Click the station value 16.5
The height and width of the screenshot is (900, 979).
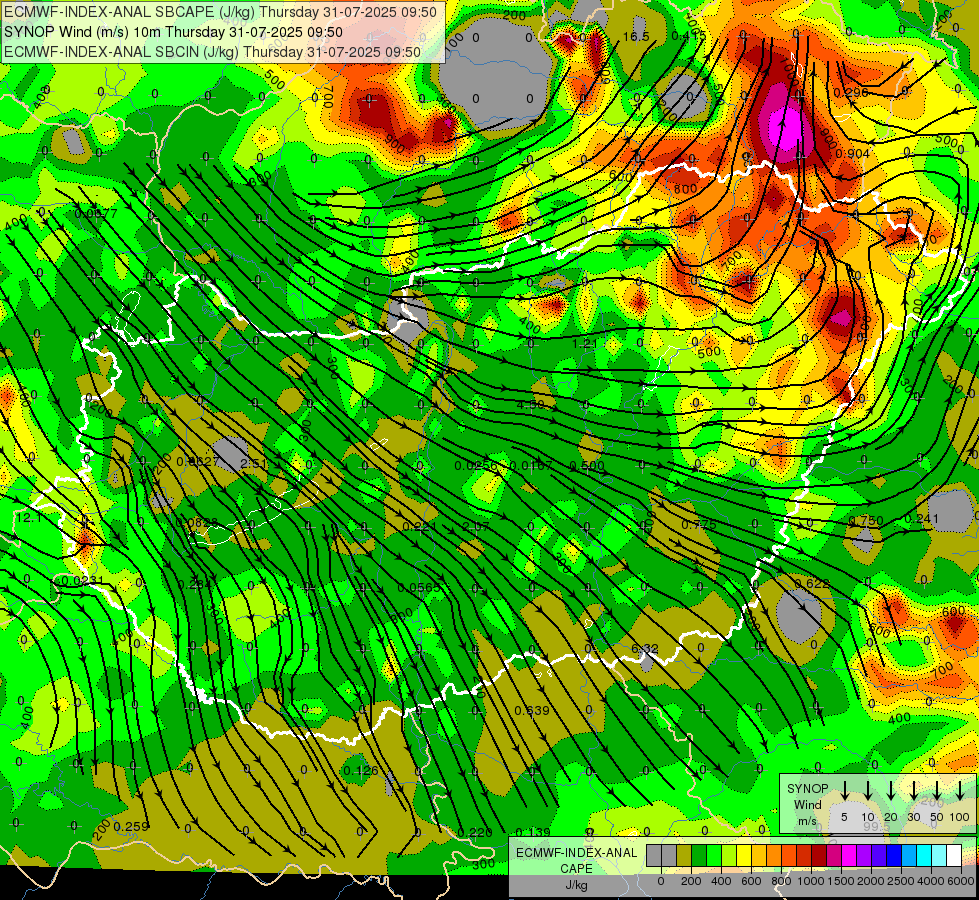pos(636,37)
